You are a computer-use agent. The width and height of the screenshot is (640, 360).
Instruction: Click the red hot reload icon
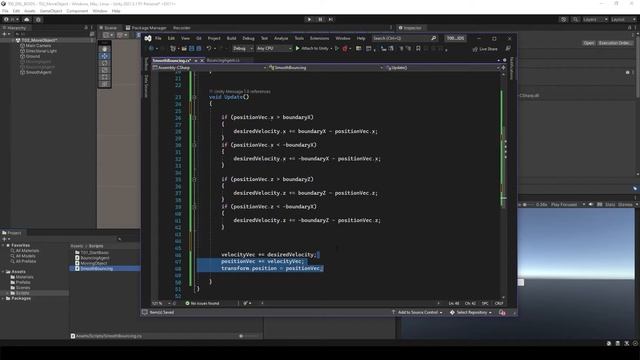tap(345, 49)
